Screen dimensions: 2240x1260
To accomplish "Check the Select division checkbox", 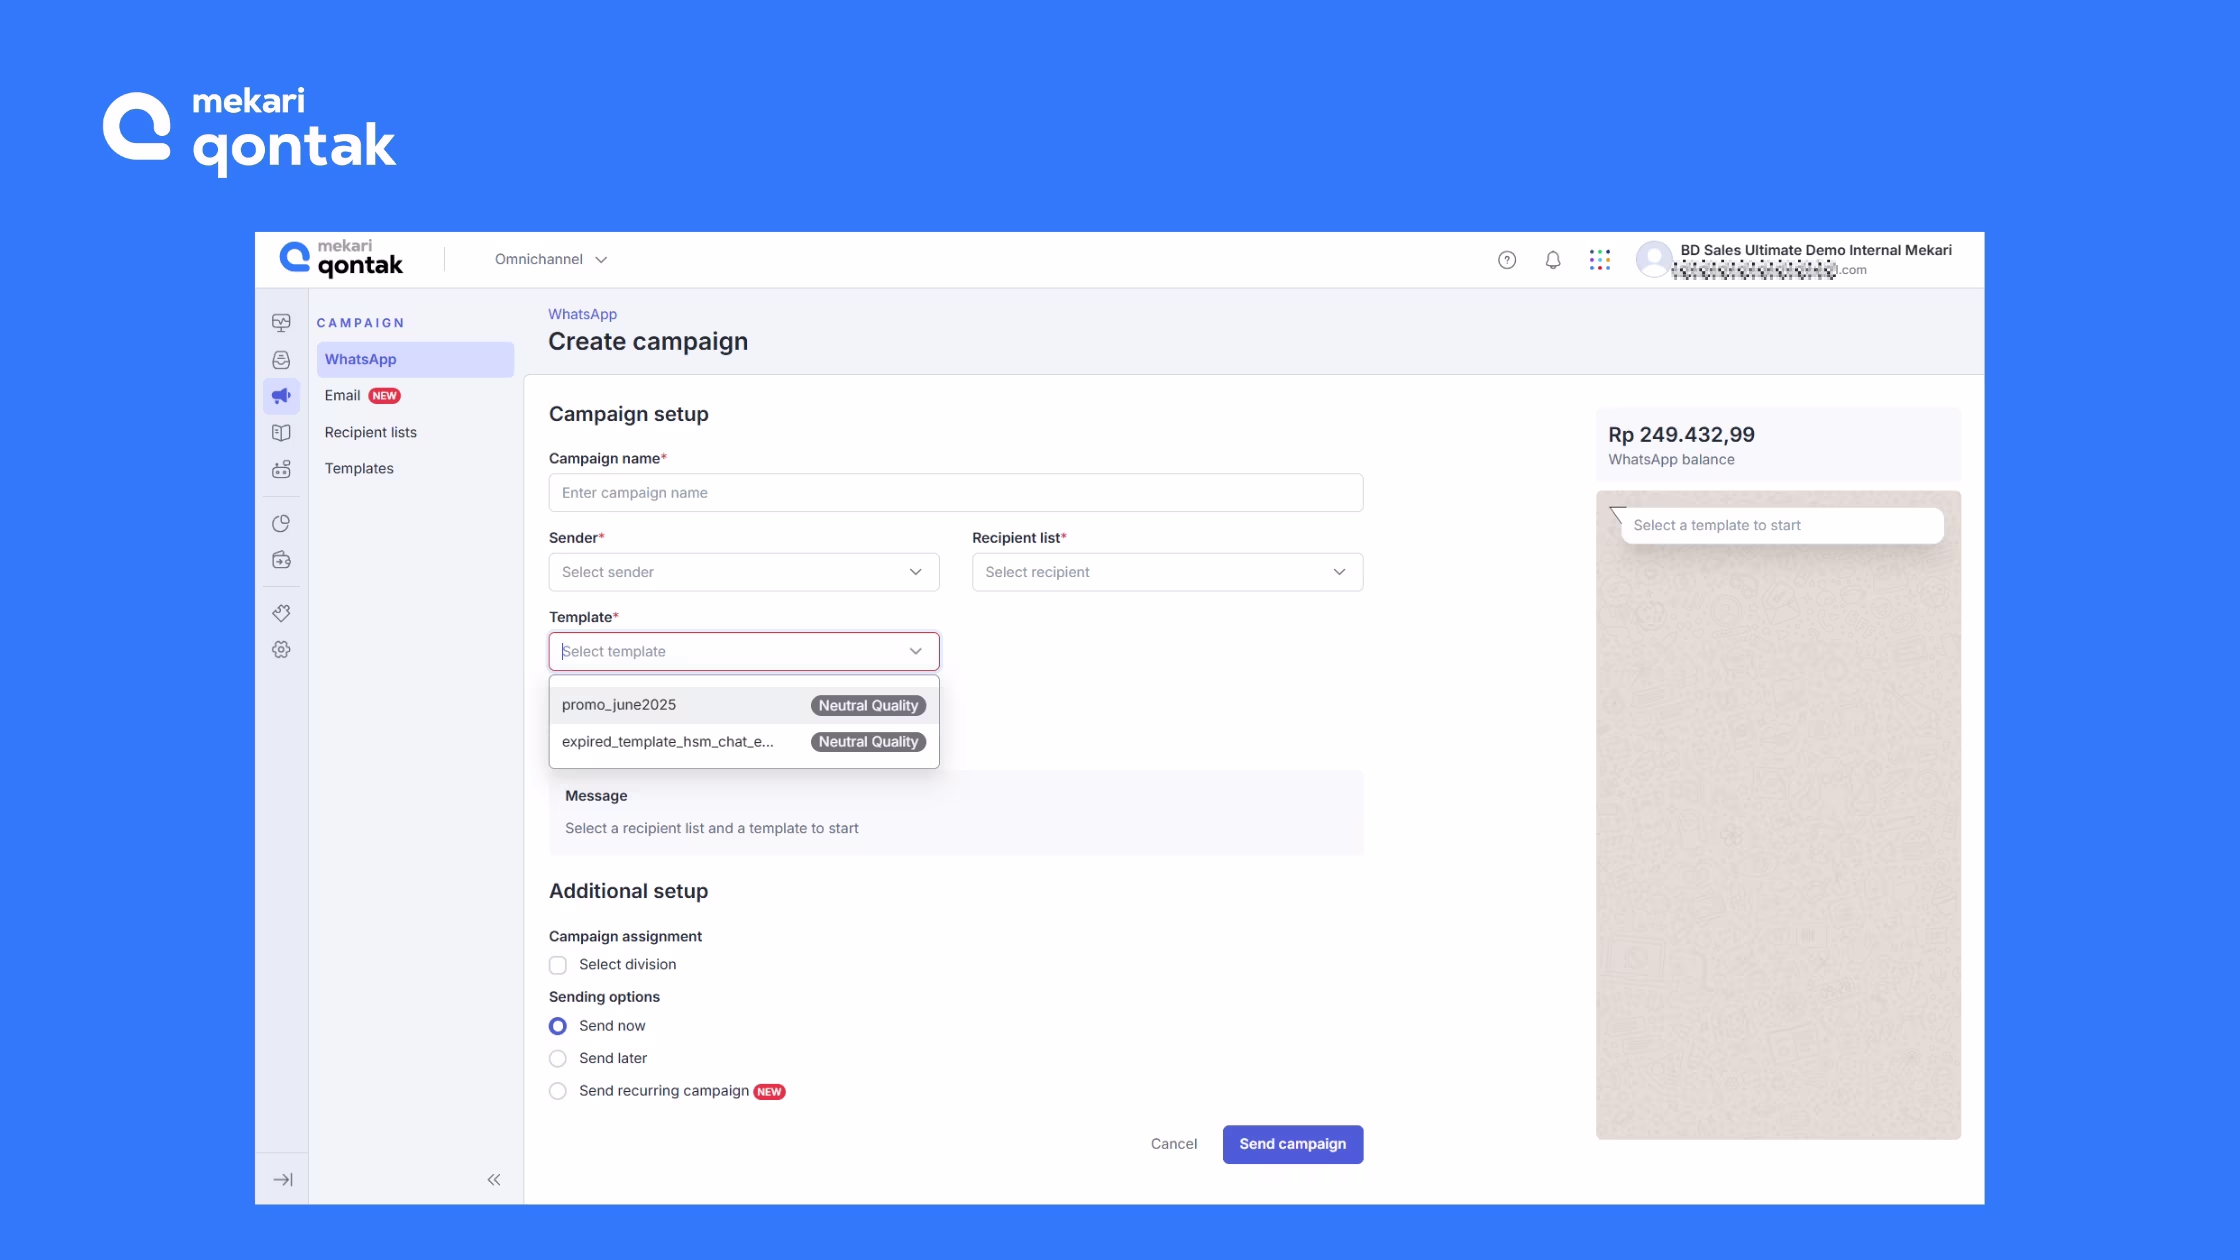I will tap(558, 965).
